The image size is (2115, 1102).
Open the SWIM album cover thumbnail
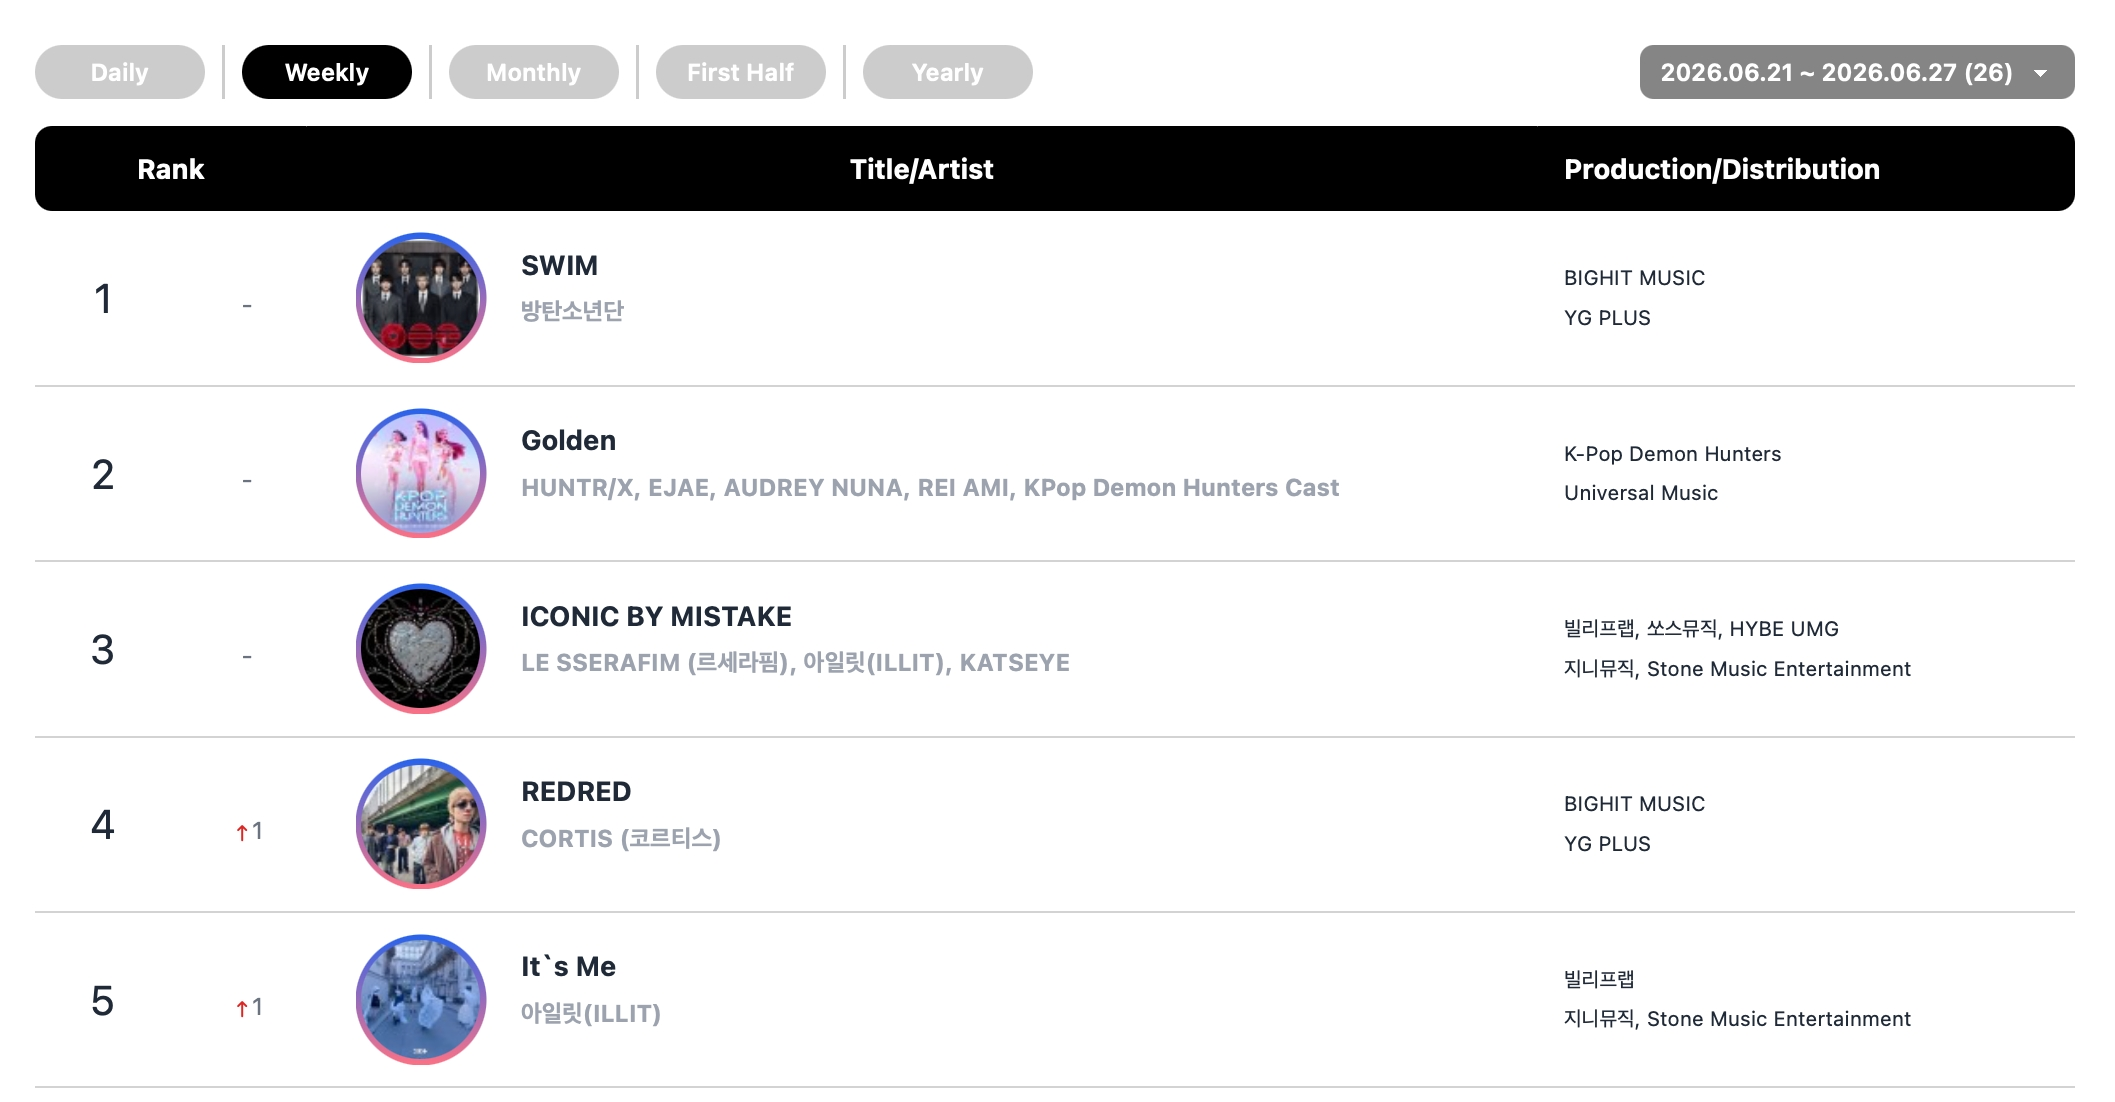point(421,298)
